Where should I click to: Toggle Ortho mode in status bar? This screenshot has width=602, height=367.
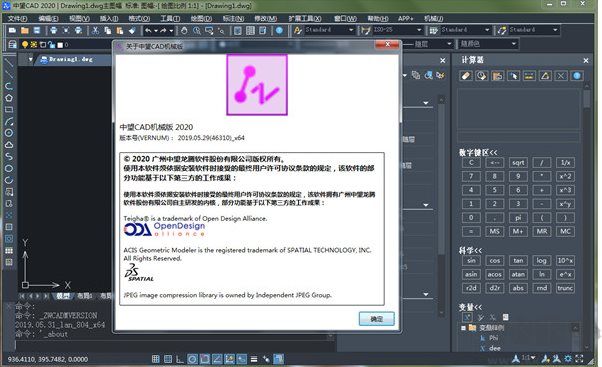180,359
